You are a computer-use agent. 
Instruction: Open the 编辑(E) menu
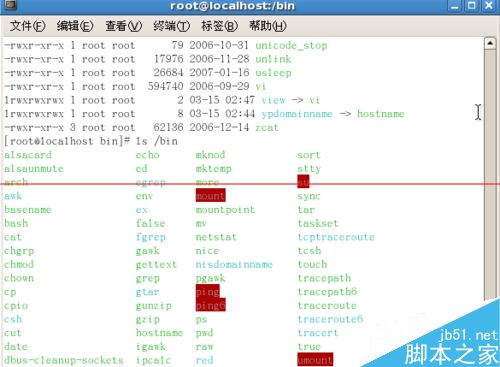[75, 26]
